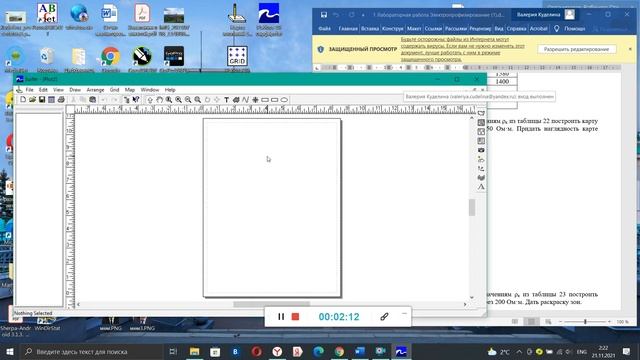Open the View menu in Surfer
The image size is (640, 360).
pos(58,90)
